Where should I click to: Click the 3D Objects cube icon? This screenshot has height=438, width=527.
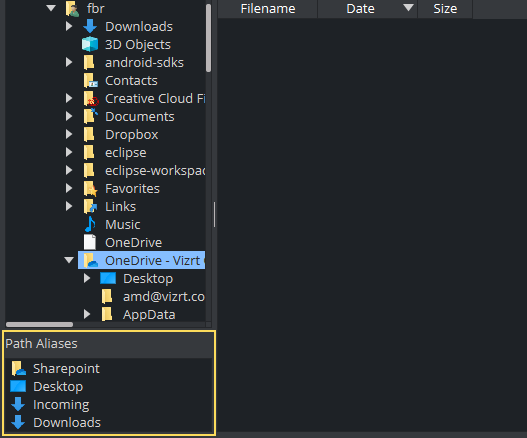(x=90, y=44)
